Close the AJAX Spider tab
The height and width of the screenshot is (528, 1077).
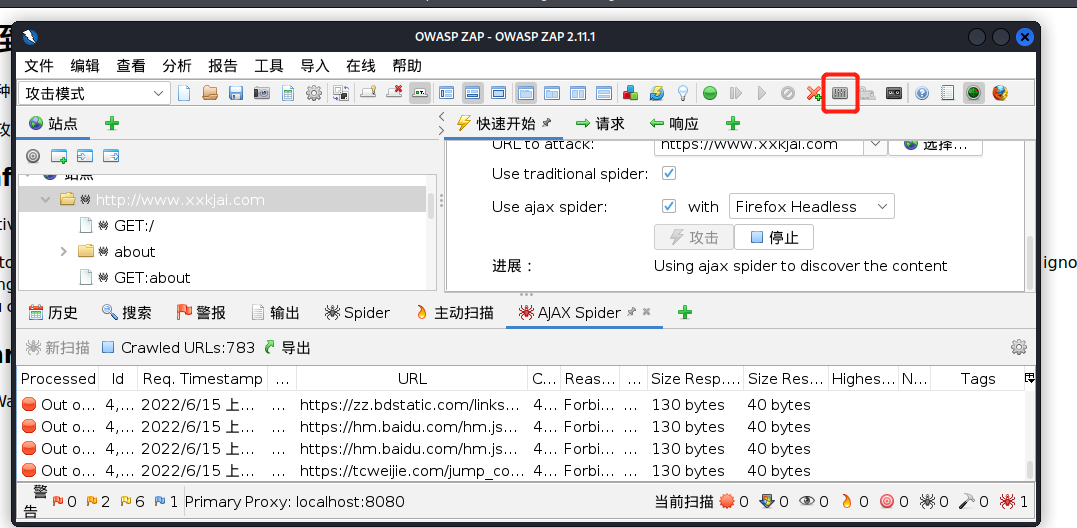click(646, 312)
